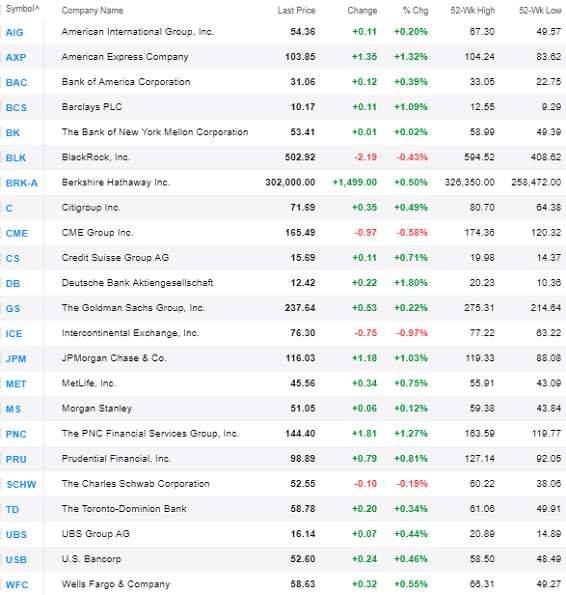The width and height of the screenshot is (566, 595).
Task: Open the C ticker link
Action: [x=9, y=208]
